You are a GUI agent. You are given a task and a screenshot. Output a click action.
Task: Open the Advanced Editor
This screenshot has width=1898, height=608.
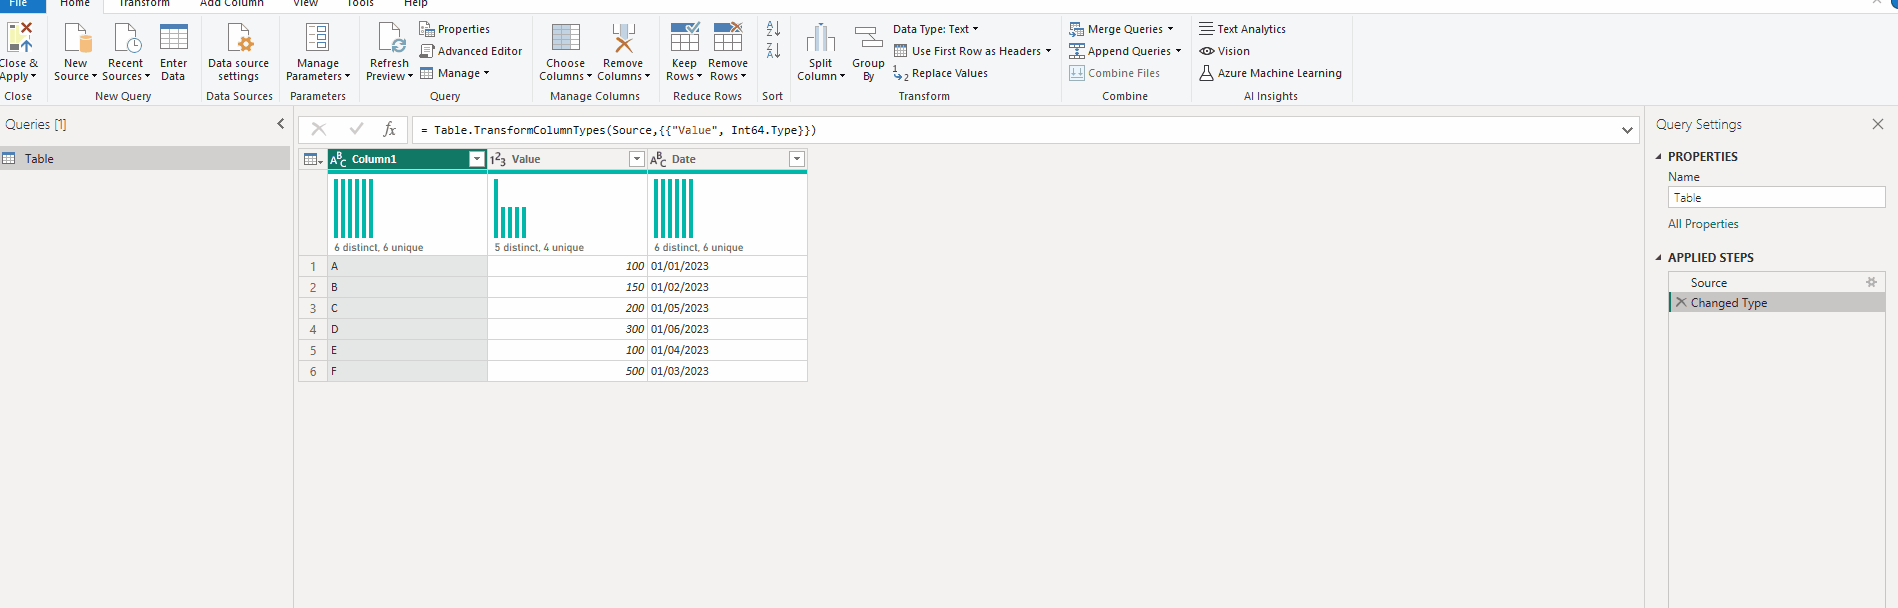click(470, 51)
